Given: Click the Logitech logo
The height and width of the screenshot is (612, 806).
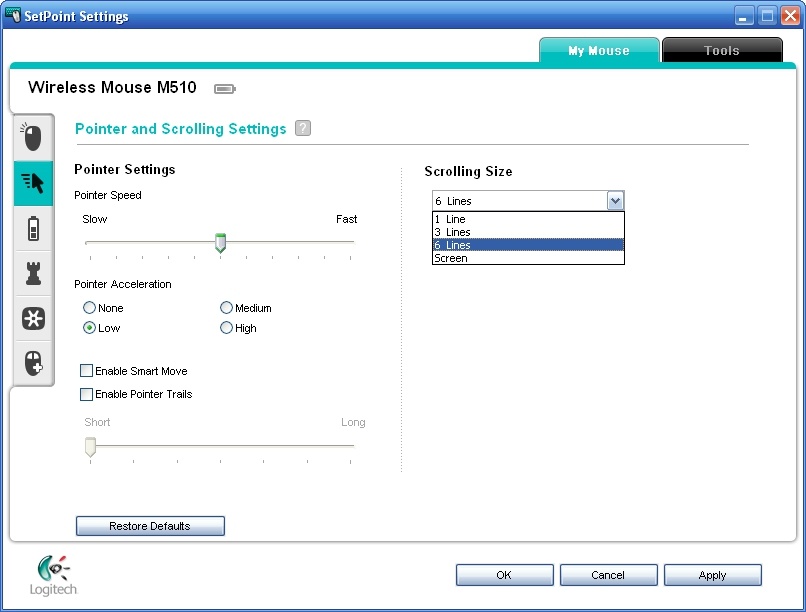Looking at the screenshot, I should 53,576.
